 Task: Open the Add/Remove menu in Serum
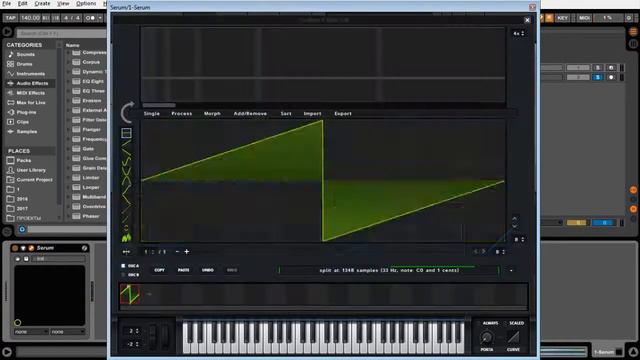(250, 113)
